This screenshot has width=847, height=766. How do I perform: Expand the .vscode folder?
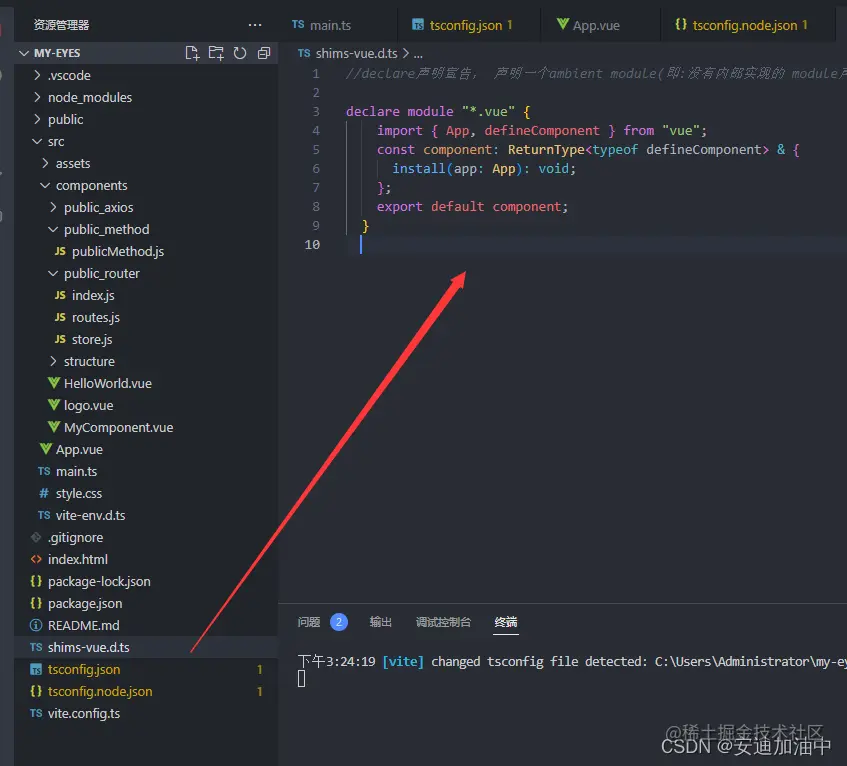[37, 75]
